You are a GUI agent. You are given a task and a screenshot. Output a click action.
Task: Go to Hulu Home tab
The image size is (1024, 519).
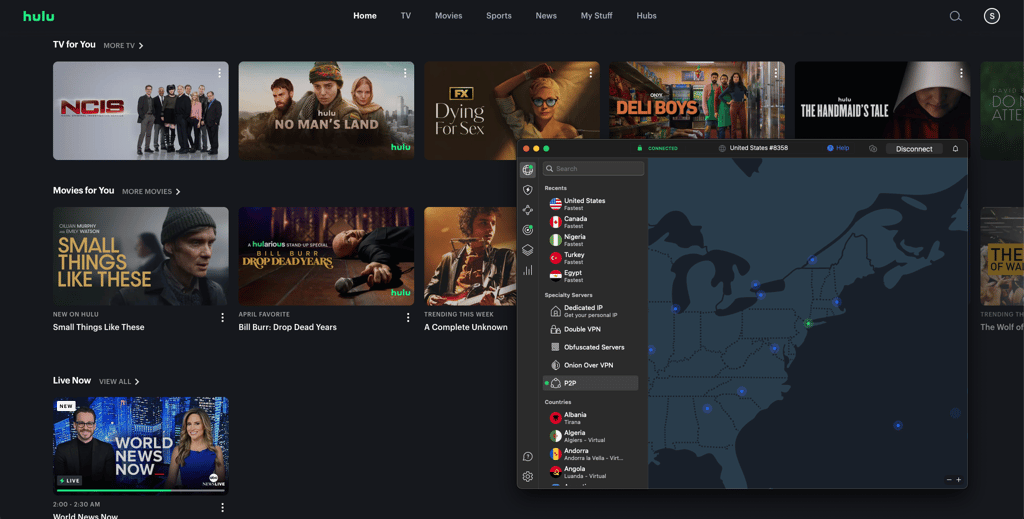[x=364, y=16]
